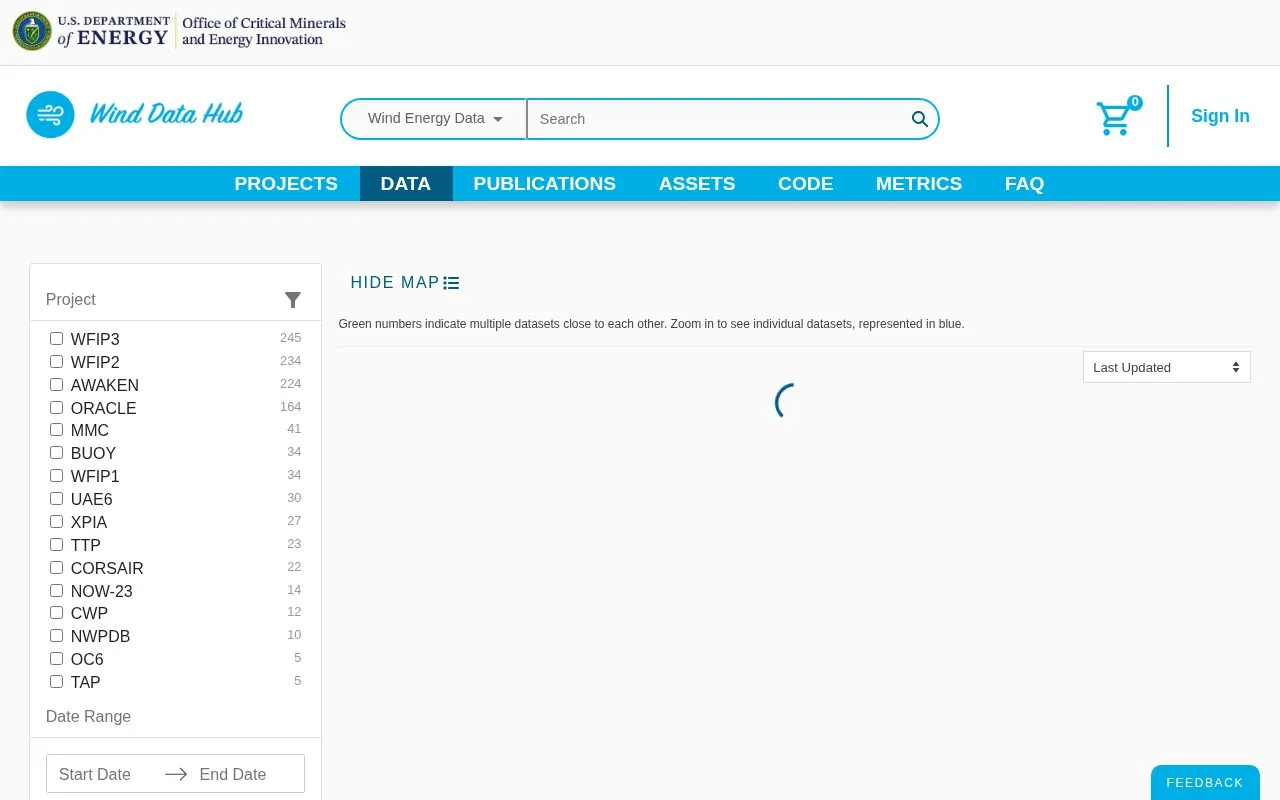Image resolution: width=1280 pixels, height=800 pixels.
Task: Open the FAQ navigation tab
Action: pyautogui.click(x=1025, y=184)
